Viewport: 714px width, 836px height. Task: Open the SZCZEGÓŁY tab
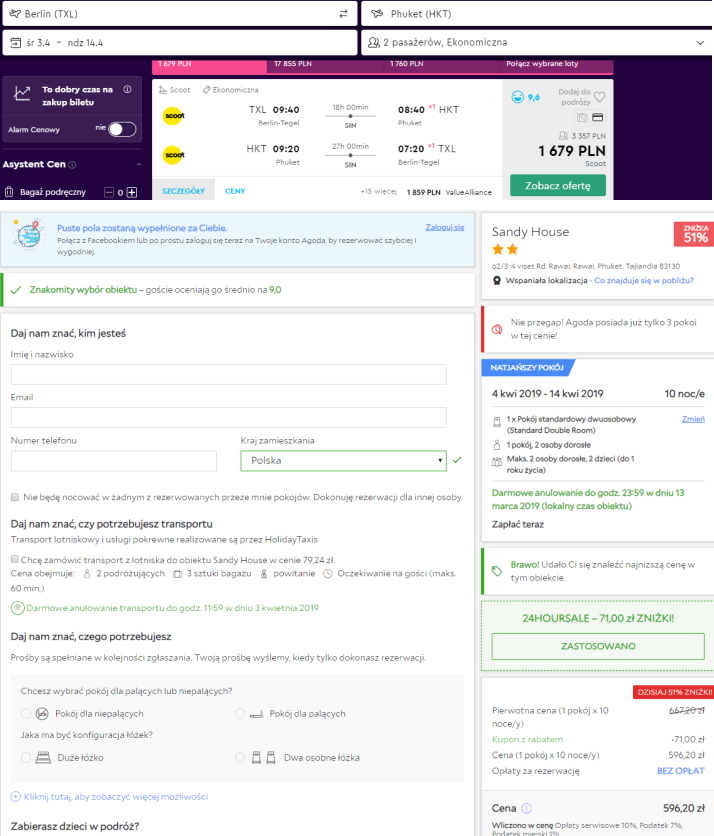pyautogui.click(x=183, y=190)
